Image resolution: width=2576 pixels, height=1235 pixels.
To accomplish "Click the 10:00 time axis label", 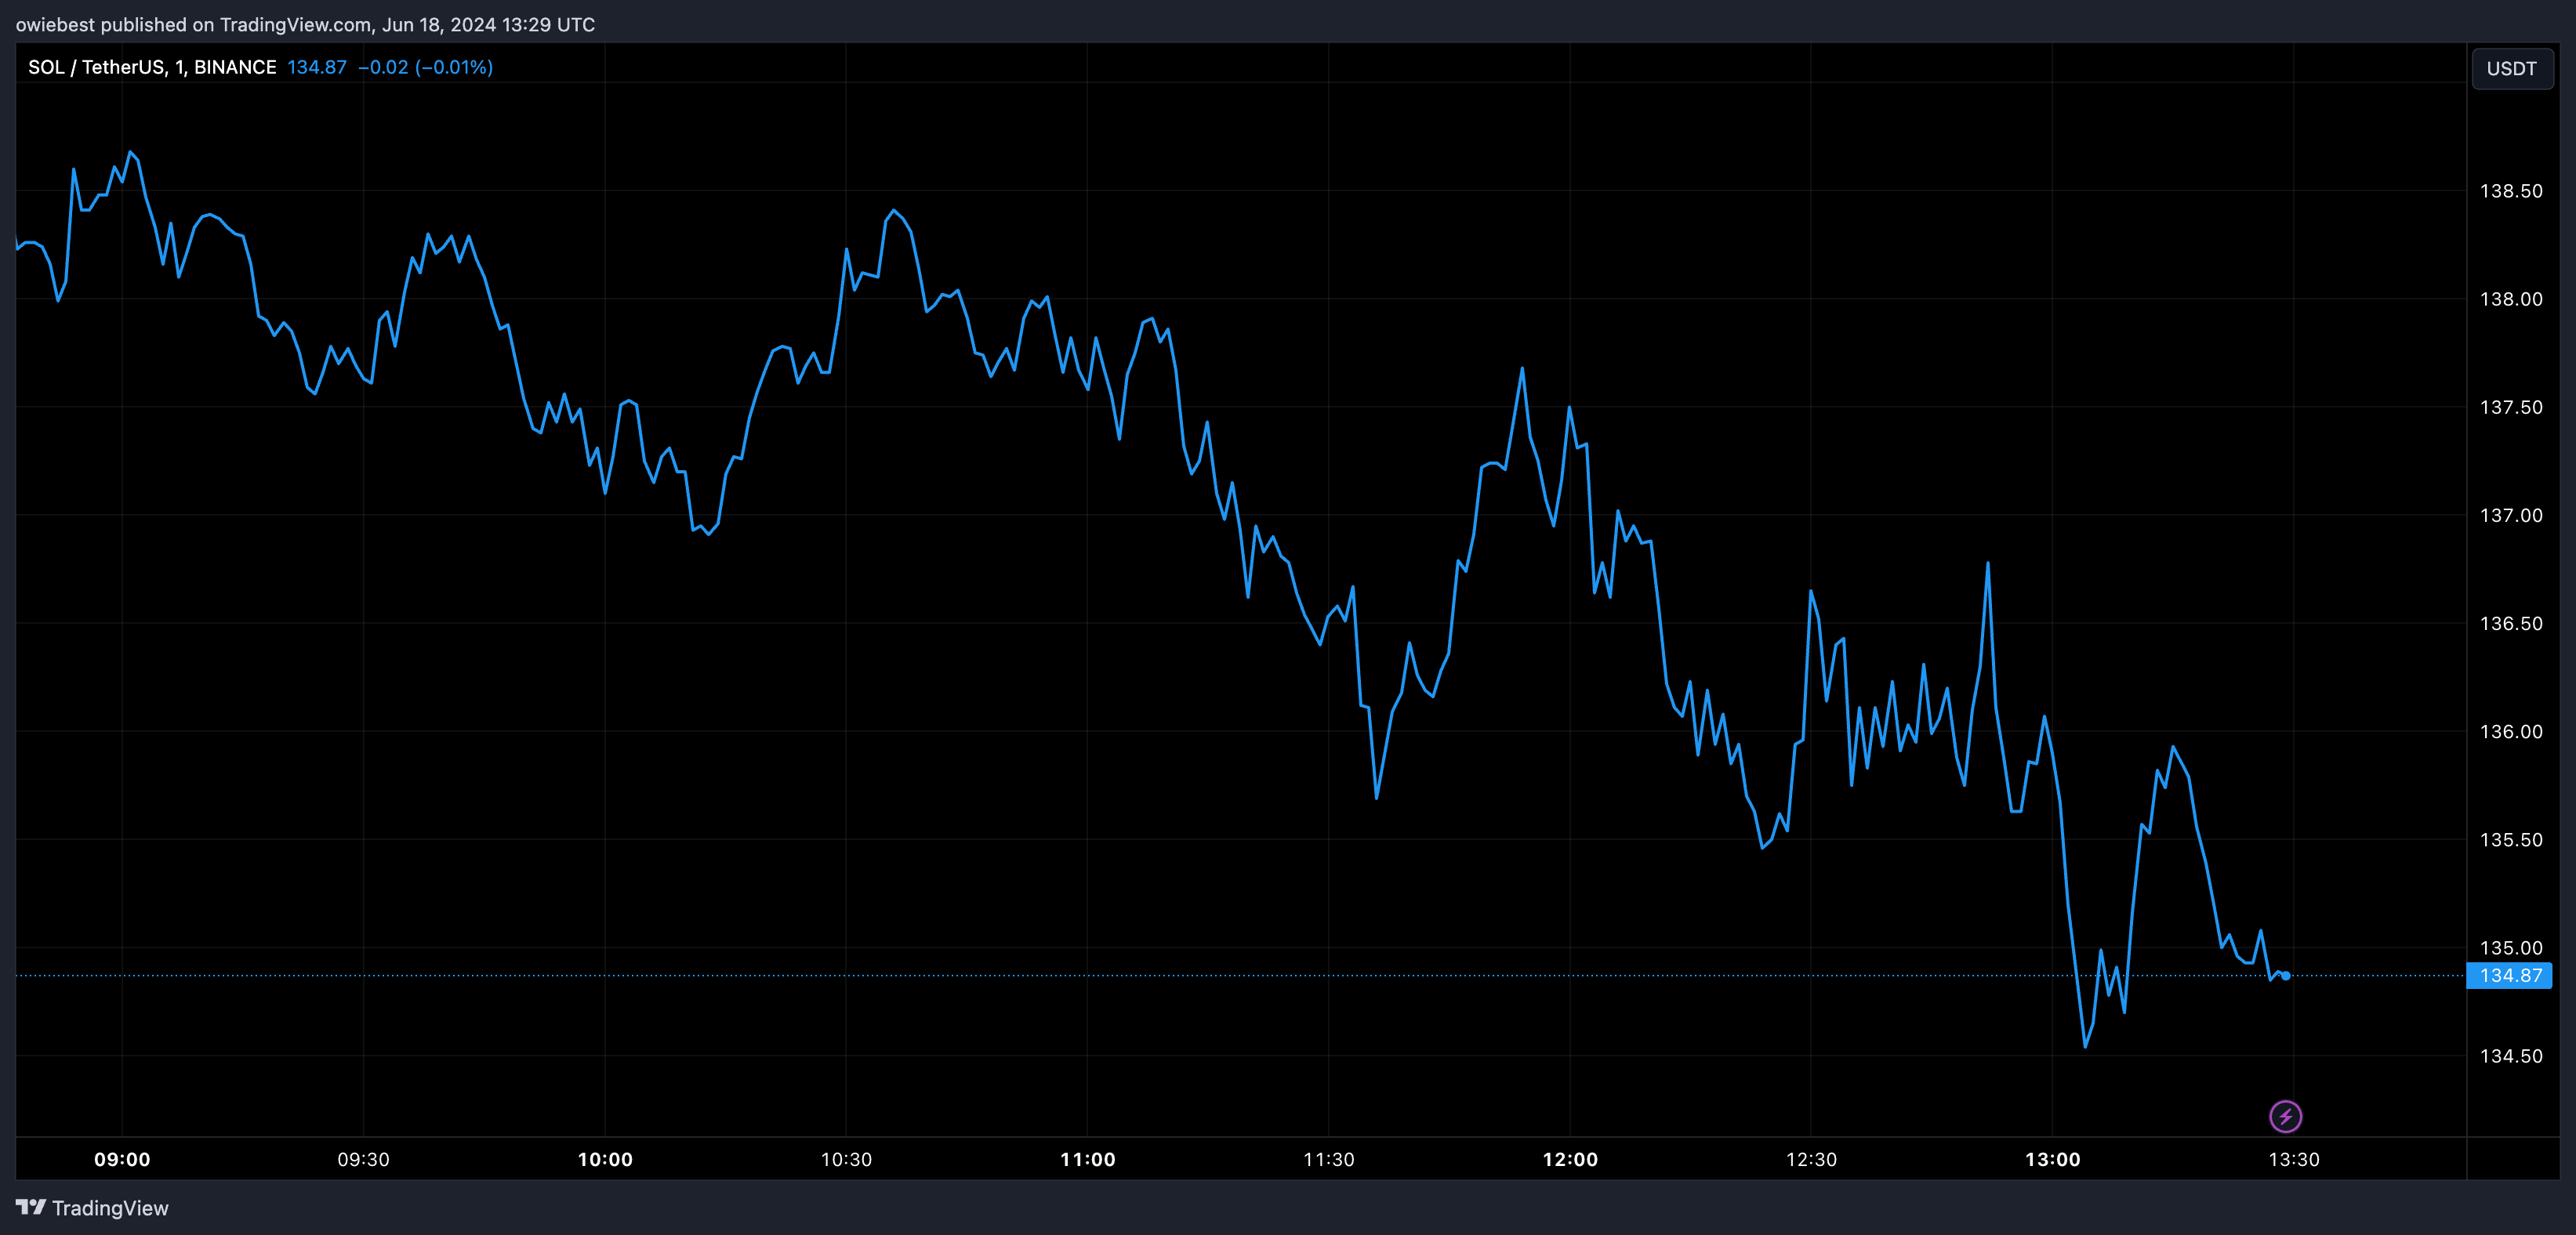I will tap(605, 1159).
